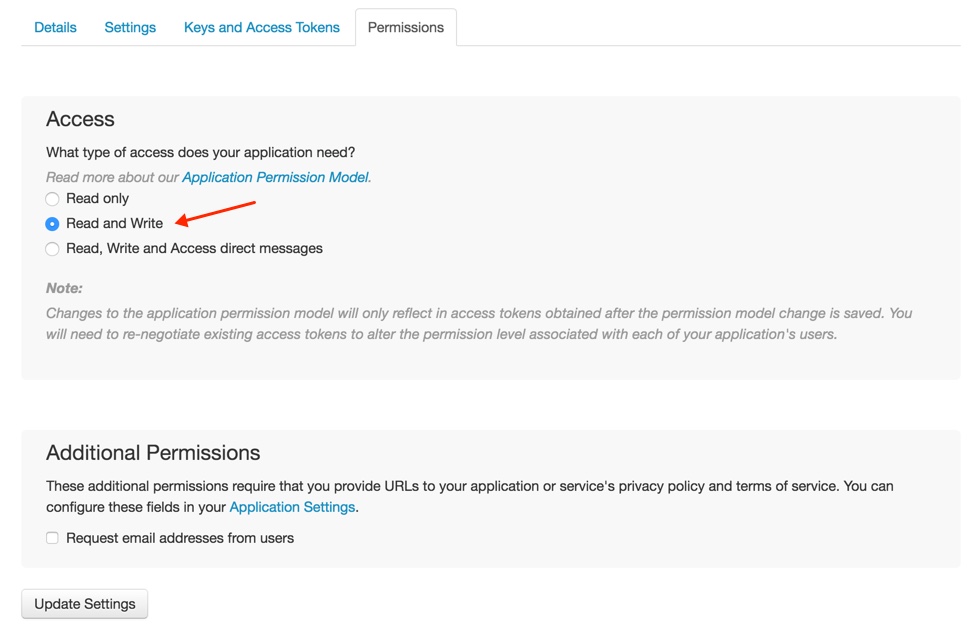Select the Read and Write radio button
This screenshot has width=978, height=638.
click(x=52, y=224)
